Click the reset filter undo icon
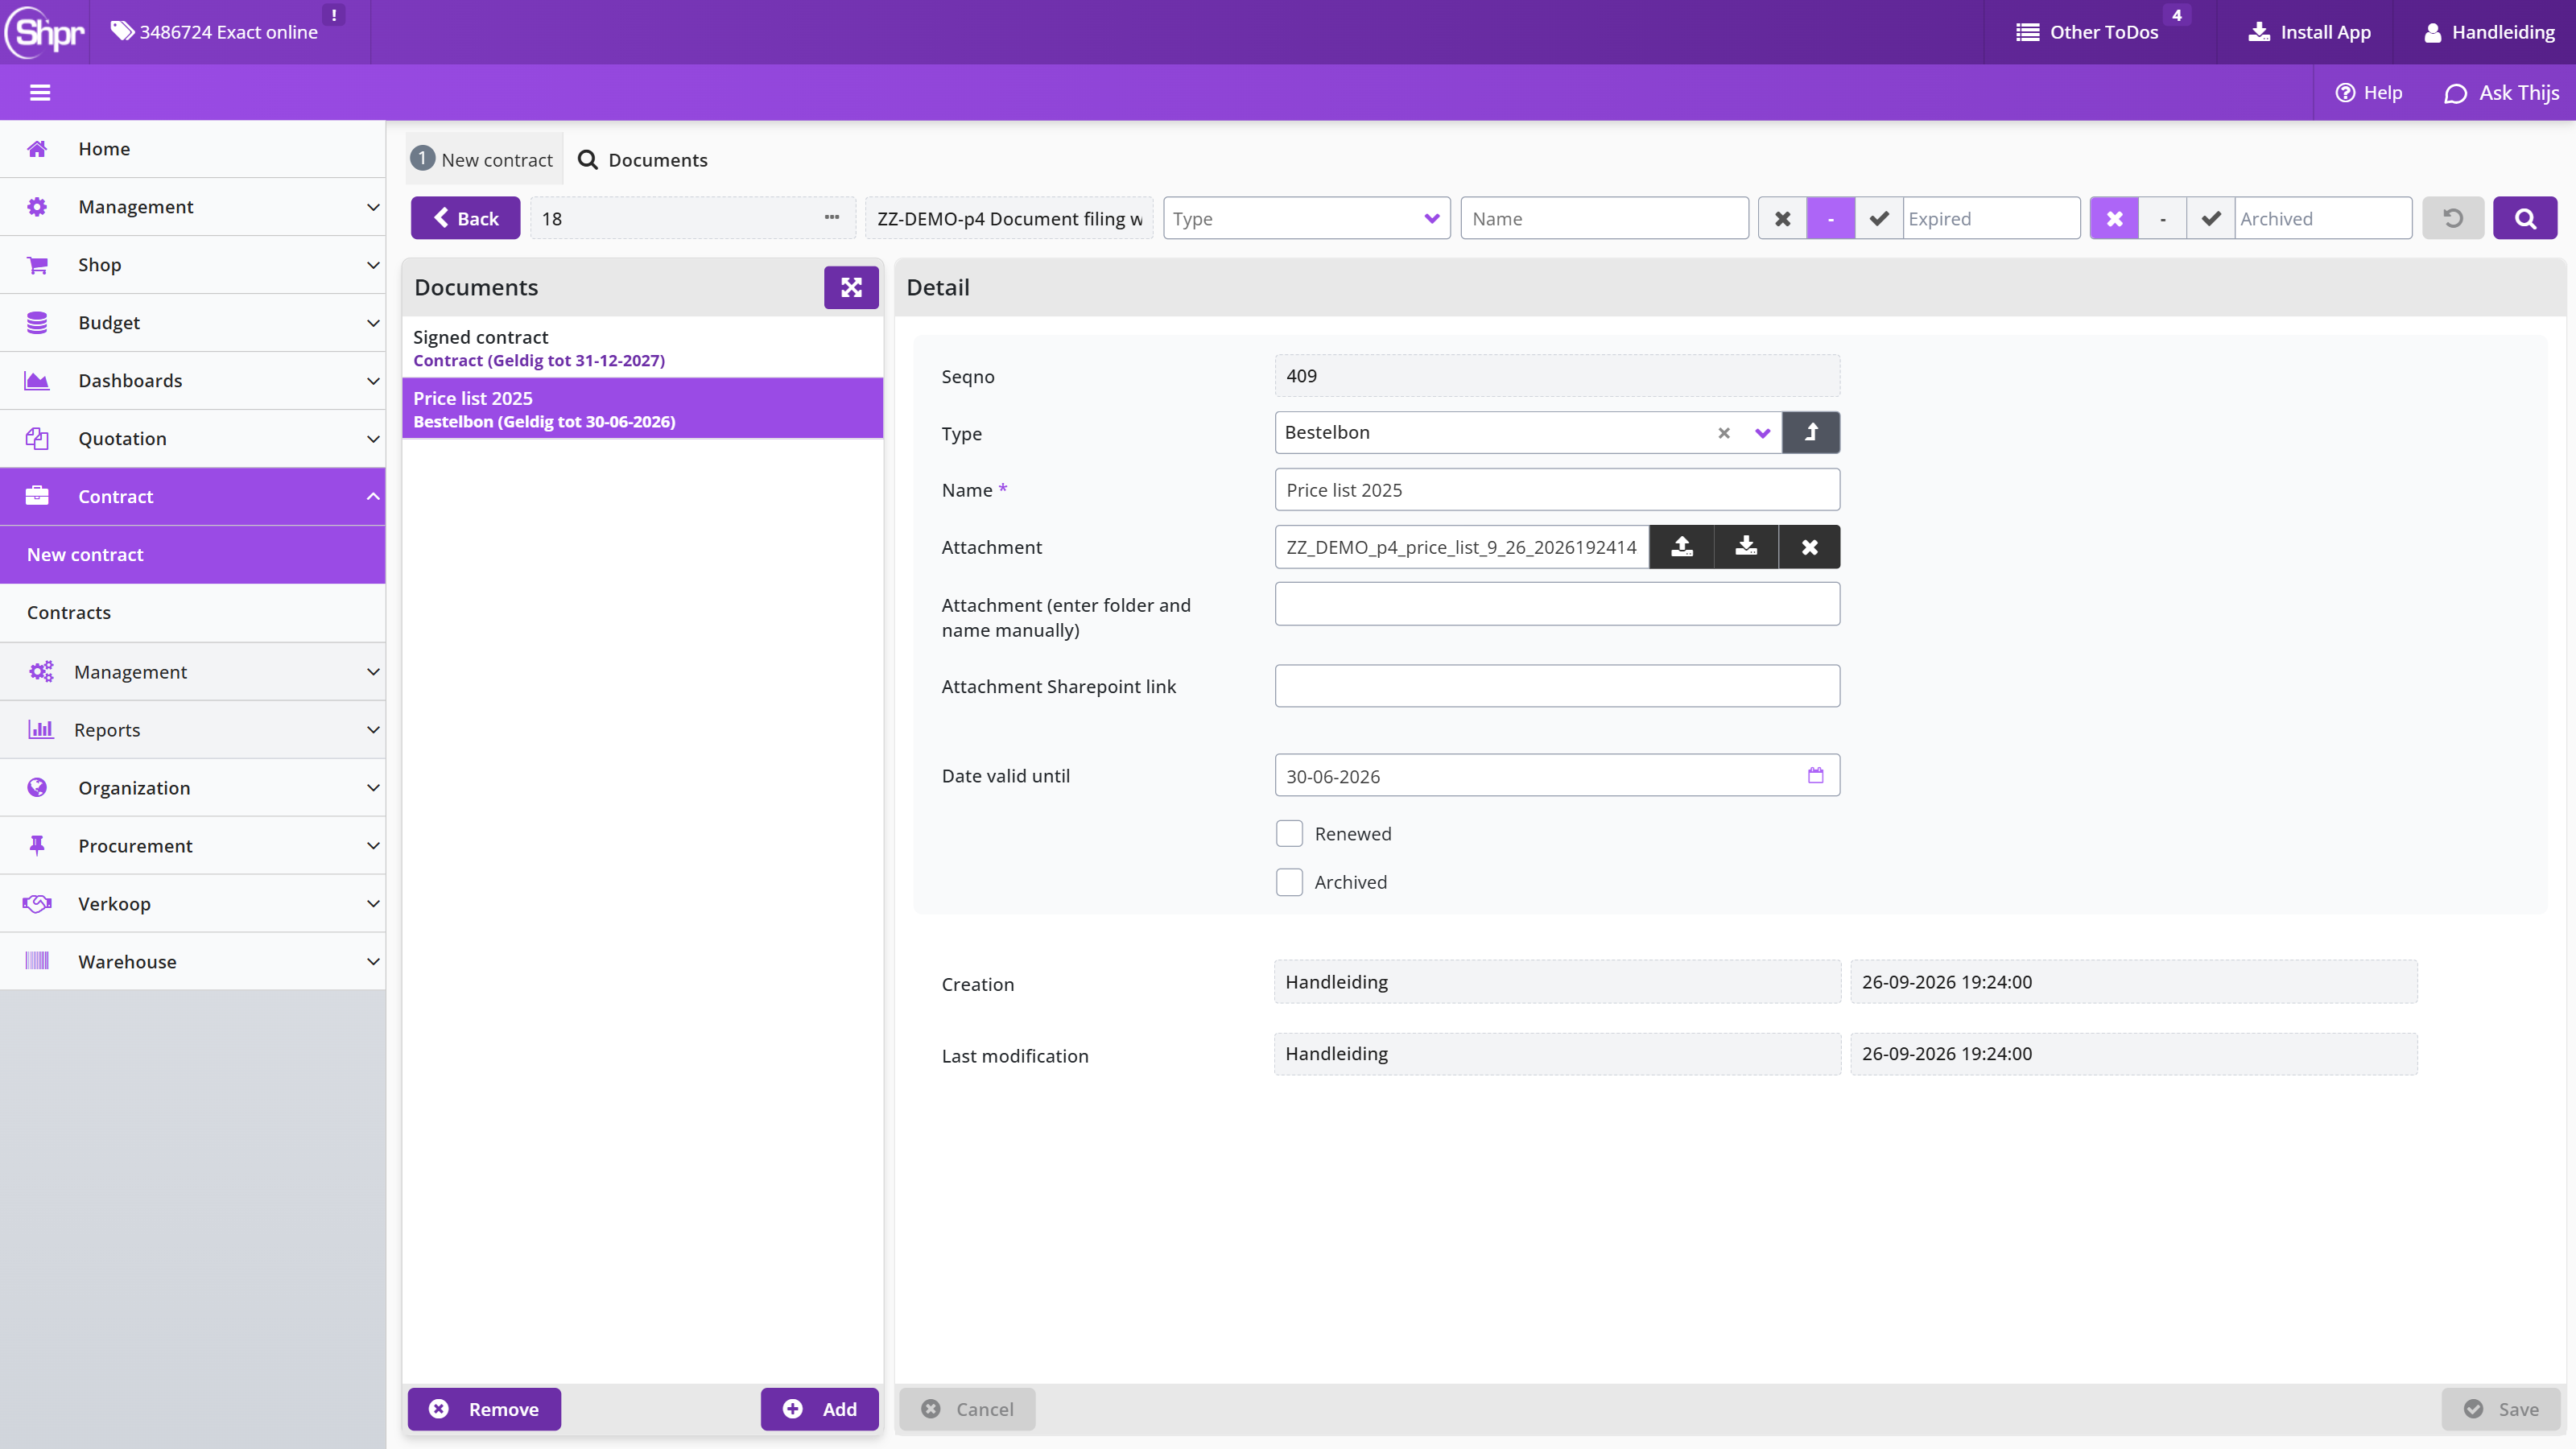The height and width of the screenshot is (1449, 2576). 2452,218
